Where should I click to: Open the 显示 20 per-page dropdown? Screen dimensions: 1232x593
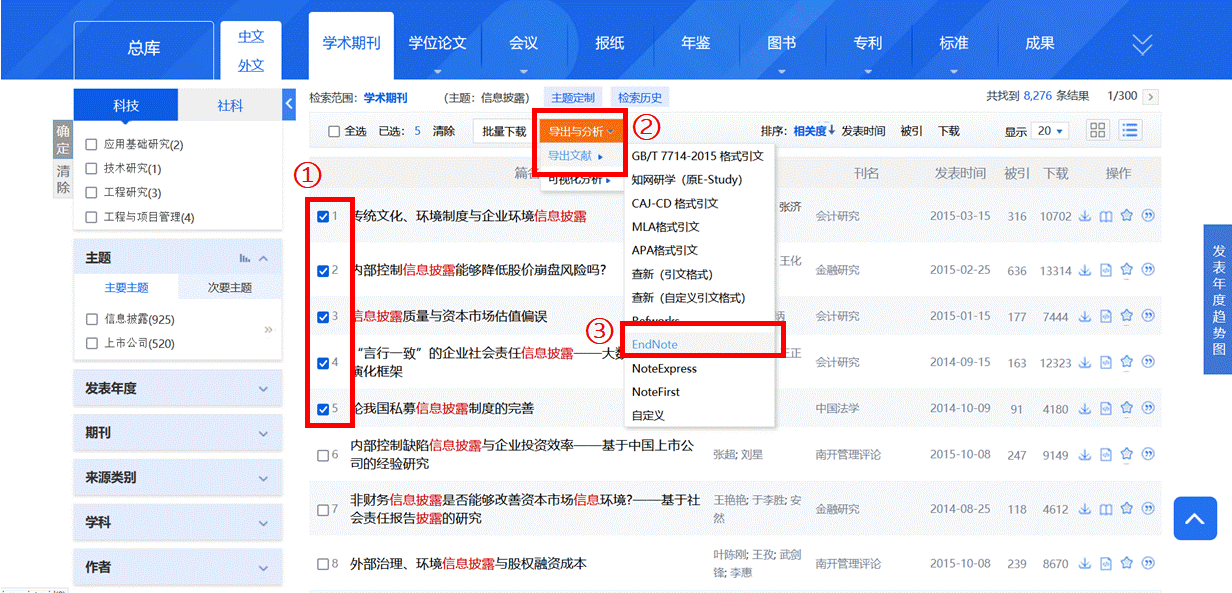[1049, 131]
